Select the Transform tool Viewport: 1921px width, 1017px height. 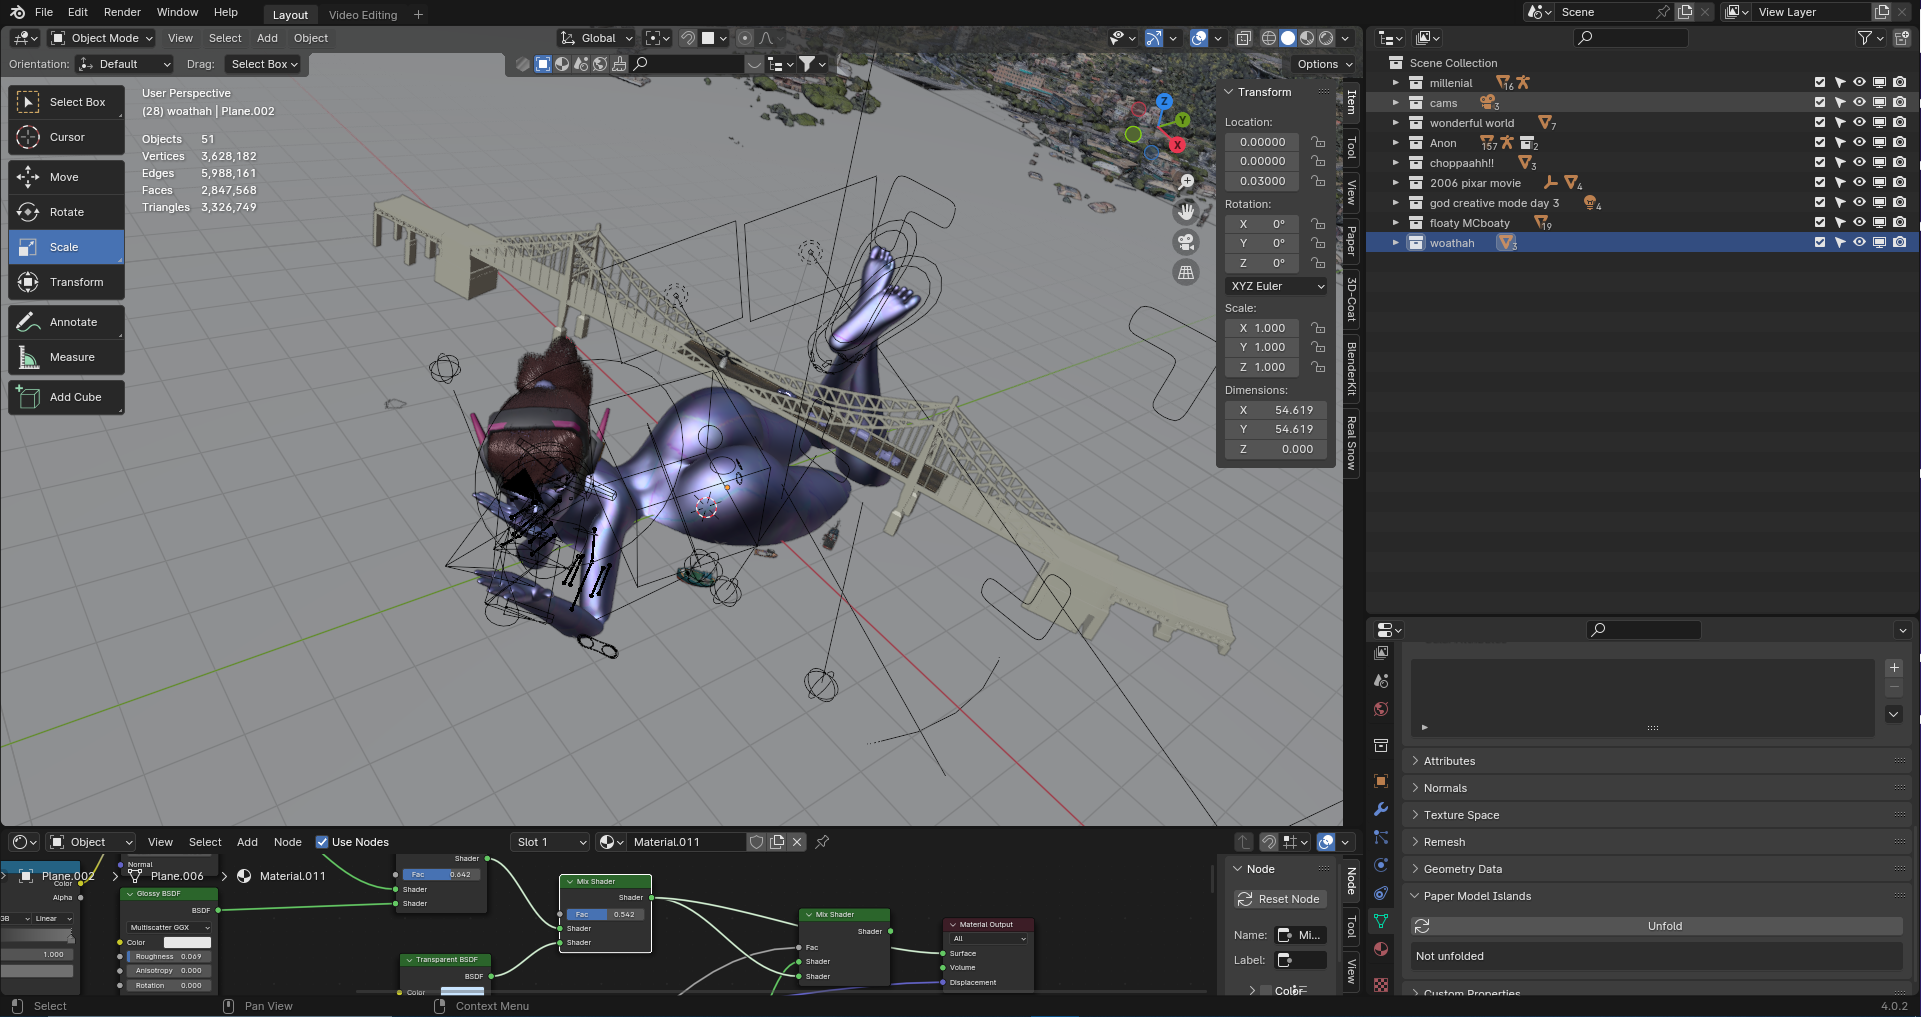tap(66, 282)
